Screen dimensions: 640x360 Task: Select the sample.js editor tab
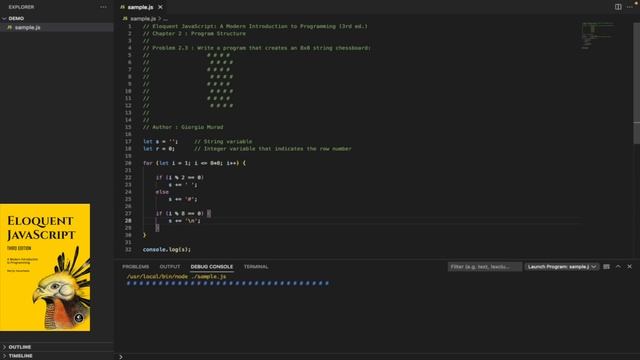[x=141, y=7]
